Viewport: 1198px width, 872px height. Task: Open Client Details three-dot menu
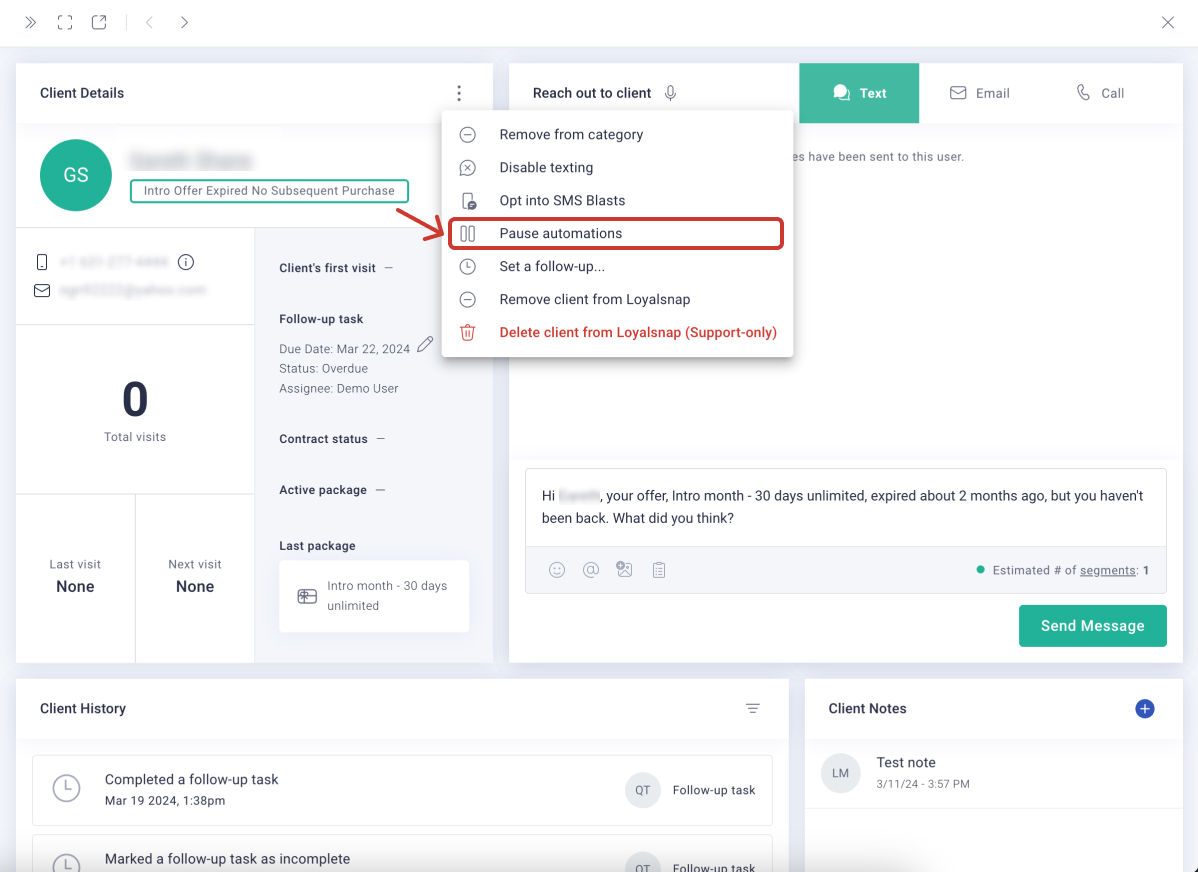[459, 93]
